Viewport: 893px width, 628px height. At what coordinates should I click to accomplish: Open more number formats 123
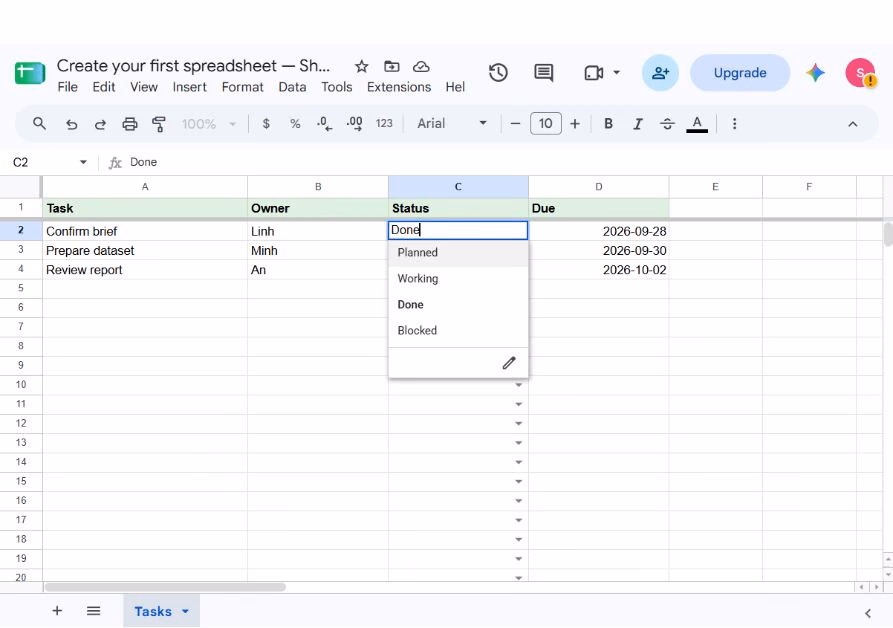point(384,124)
